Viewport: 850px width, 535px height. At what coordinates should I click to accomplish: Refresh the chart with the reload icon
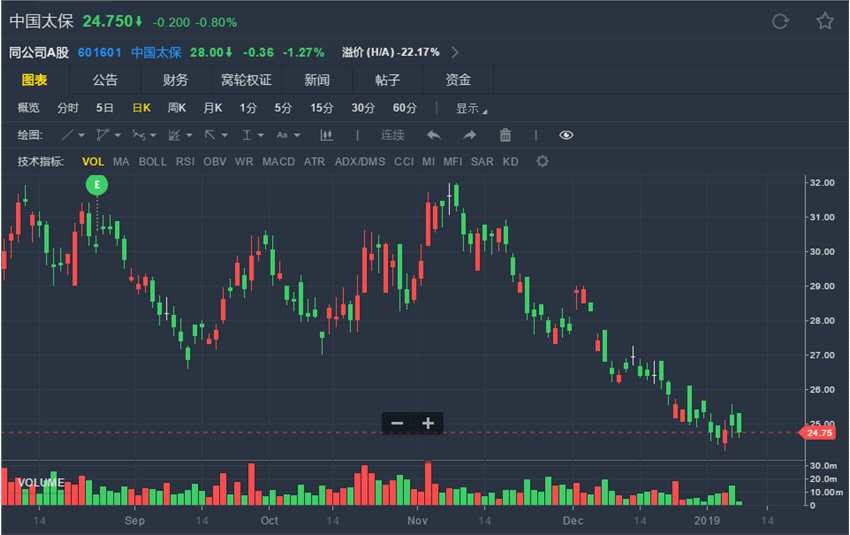780,22
